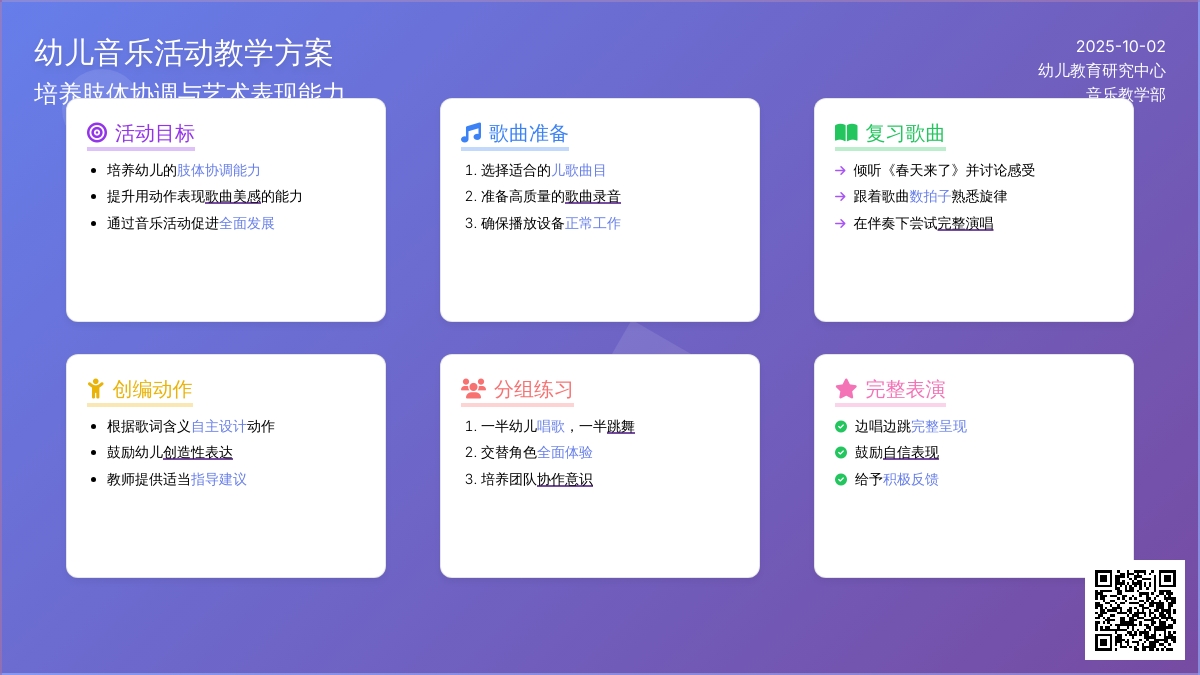Screen dimensions: 1200x675
Task: Click the star icon beside 完整表演
Action: 846,389
